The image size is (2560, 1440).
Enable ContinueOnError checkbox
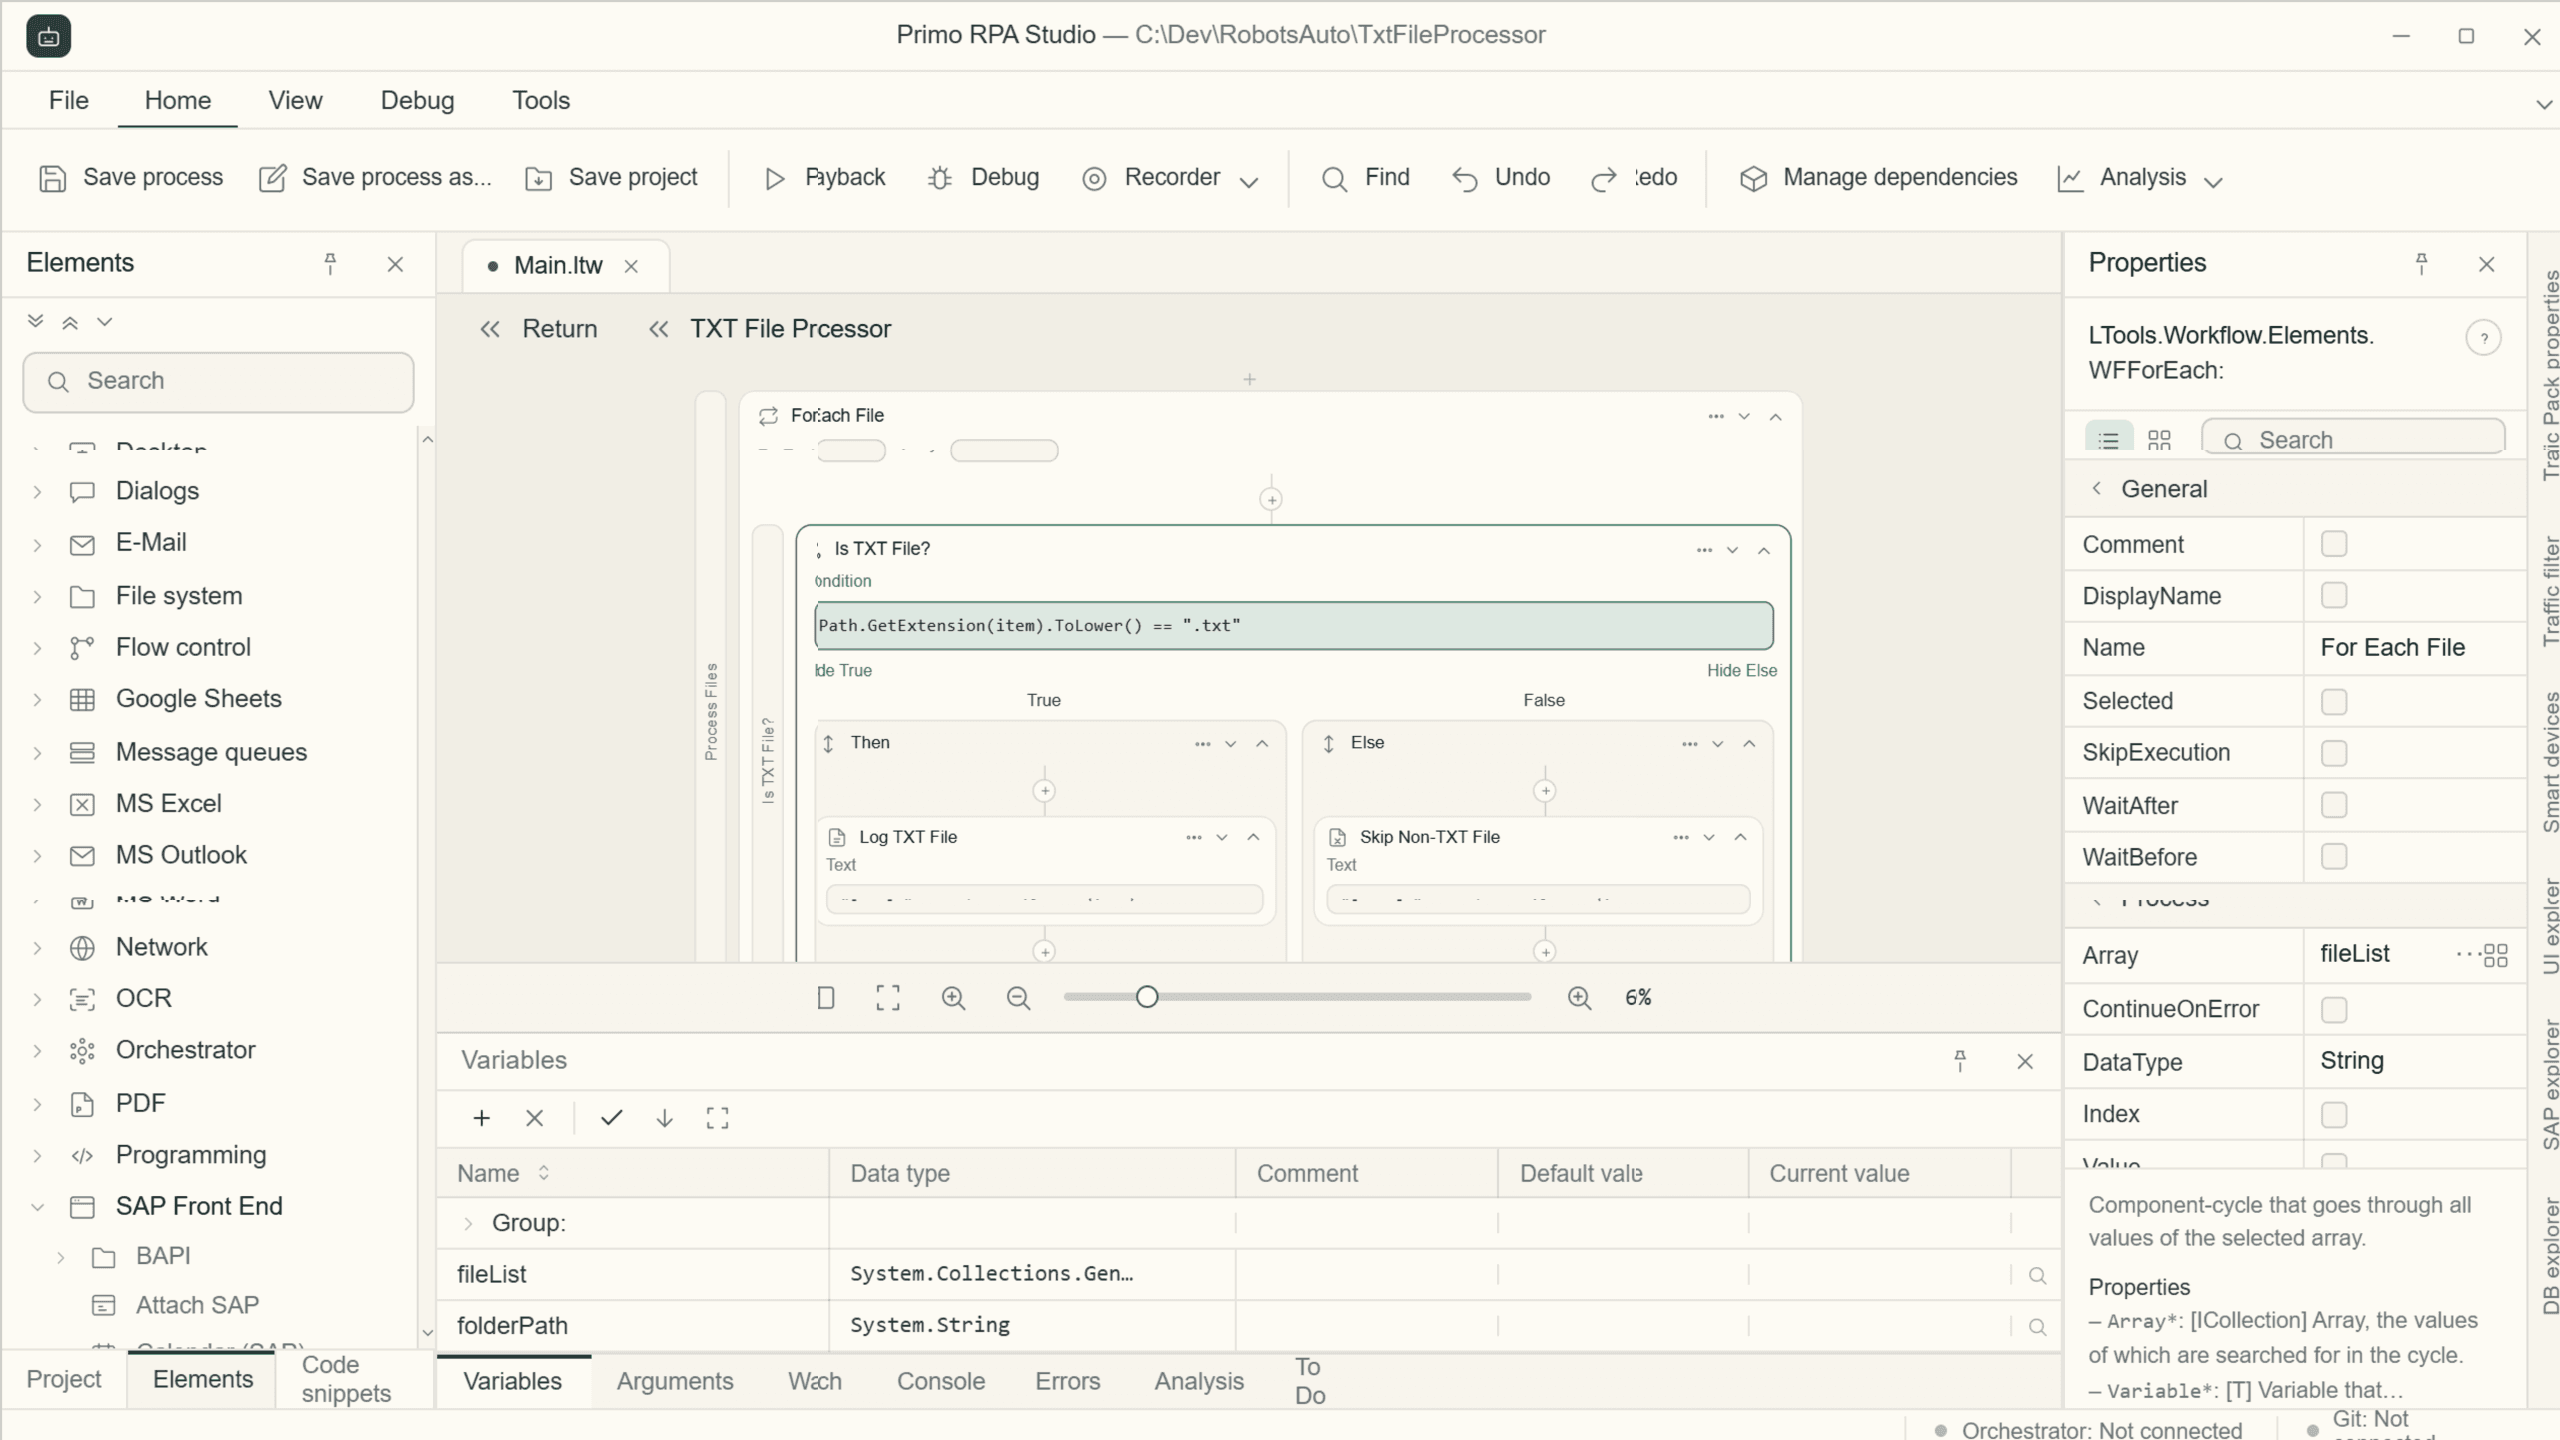[2334, 1010]
